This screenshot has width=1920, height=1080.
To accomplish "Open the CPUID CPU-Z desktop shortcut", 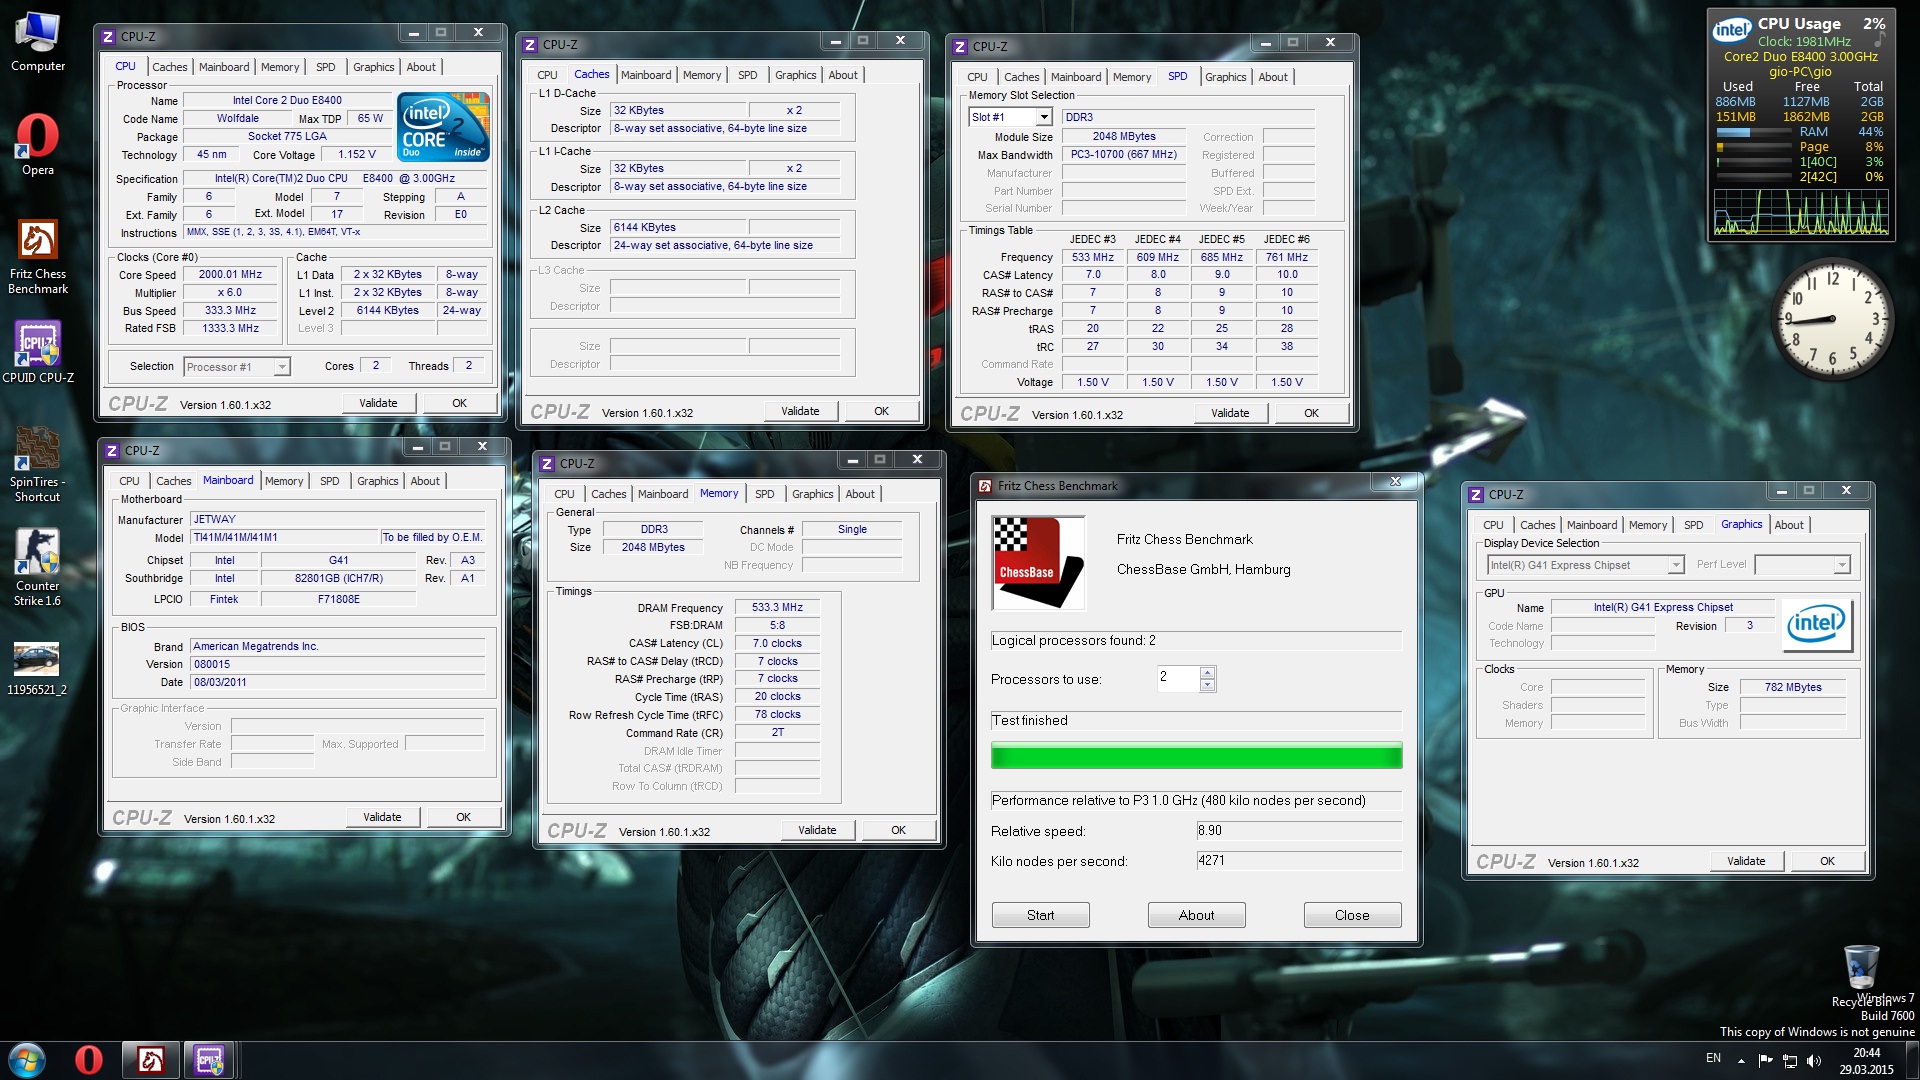I will 38,345.
